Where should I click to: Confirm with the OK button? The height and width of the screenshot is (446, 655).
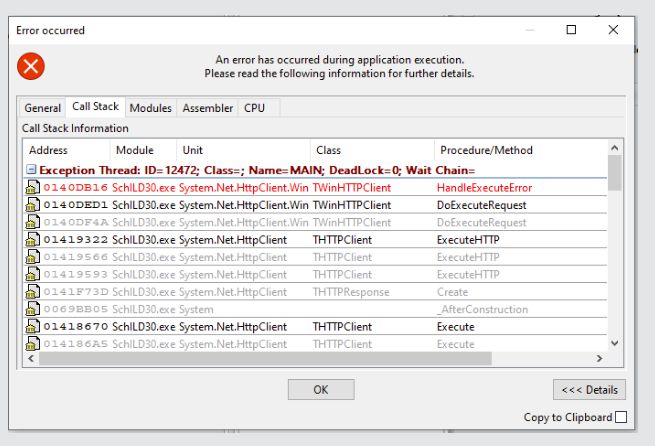321,390
